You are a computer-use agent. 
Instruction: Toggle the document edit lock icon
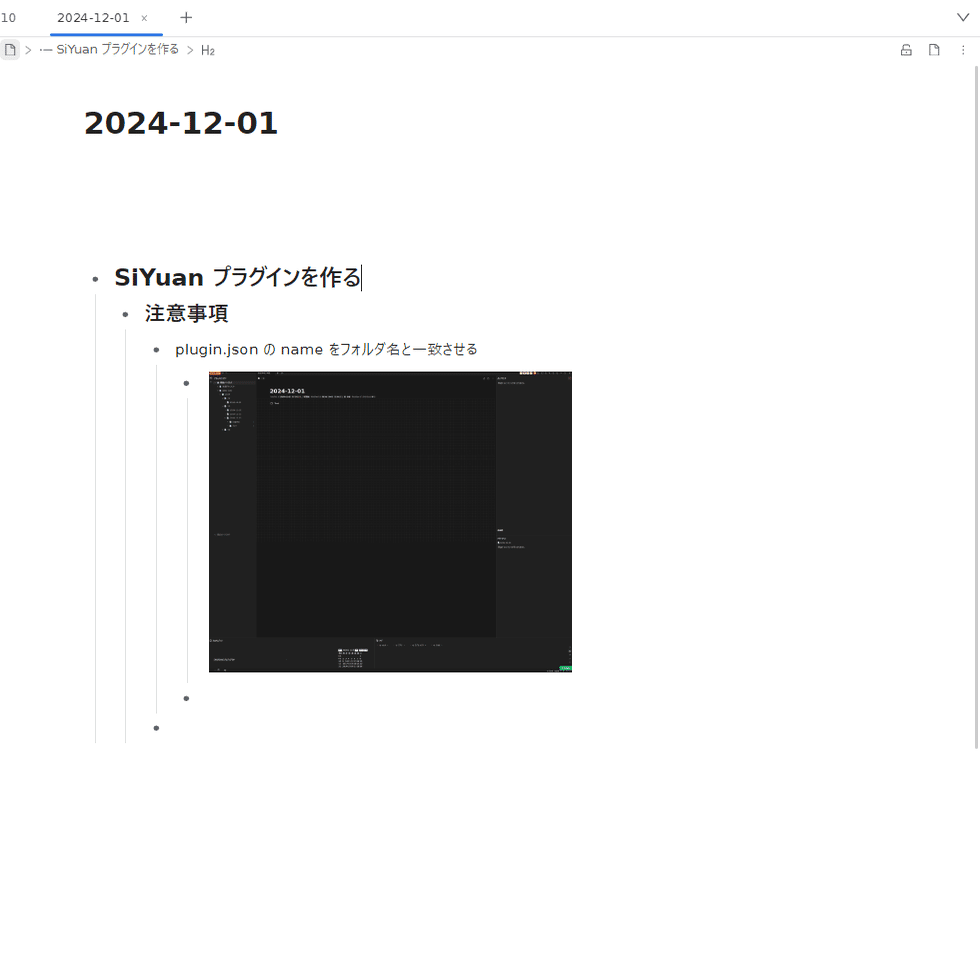click(906, 50)
